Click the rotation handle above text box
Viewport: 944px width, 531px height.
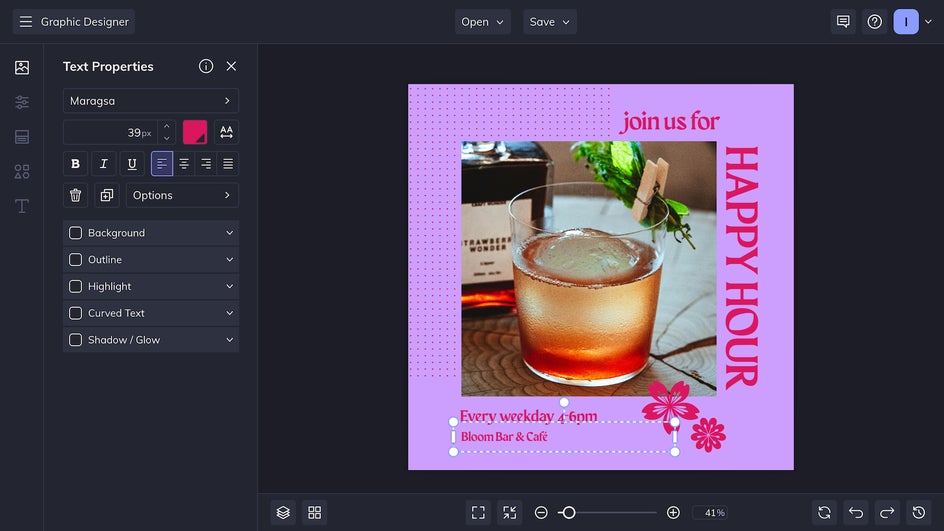tap(564, 402)
